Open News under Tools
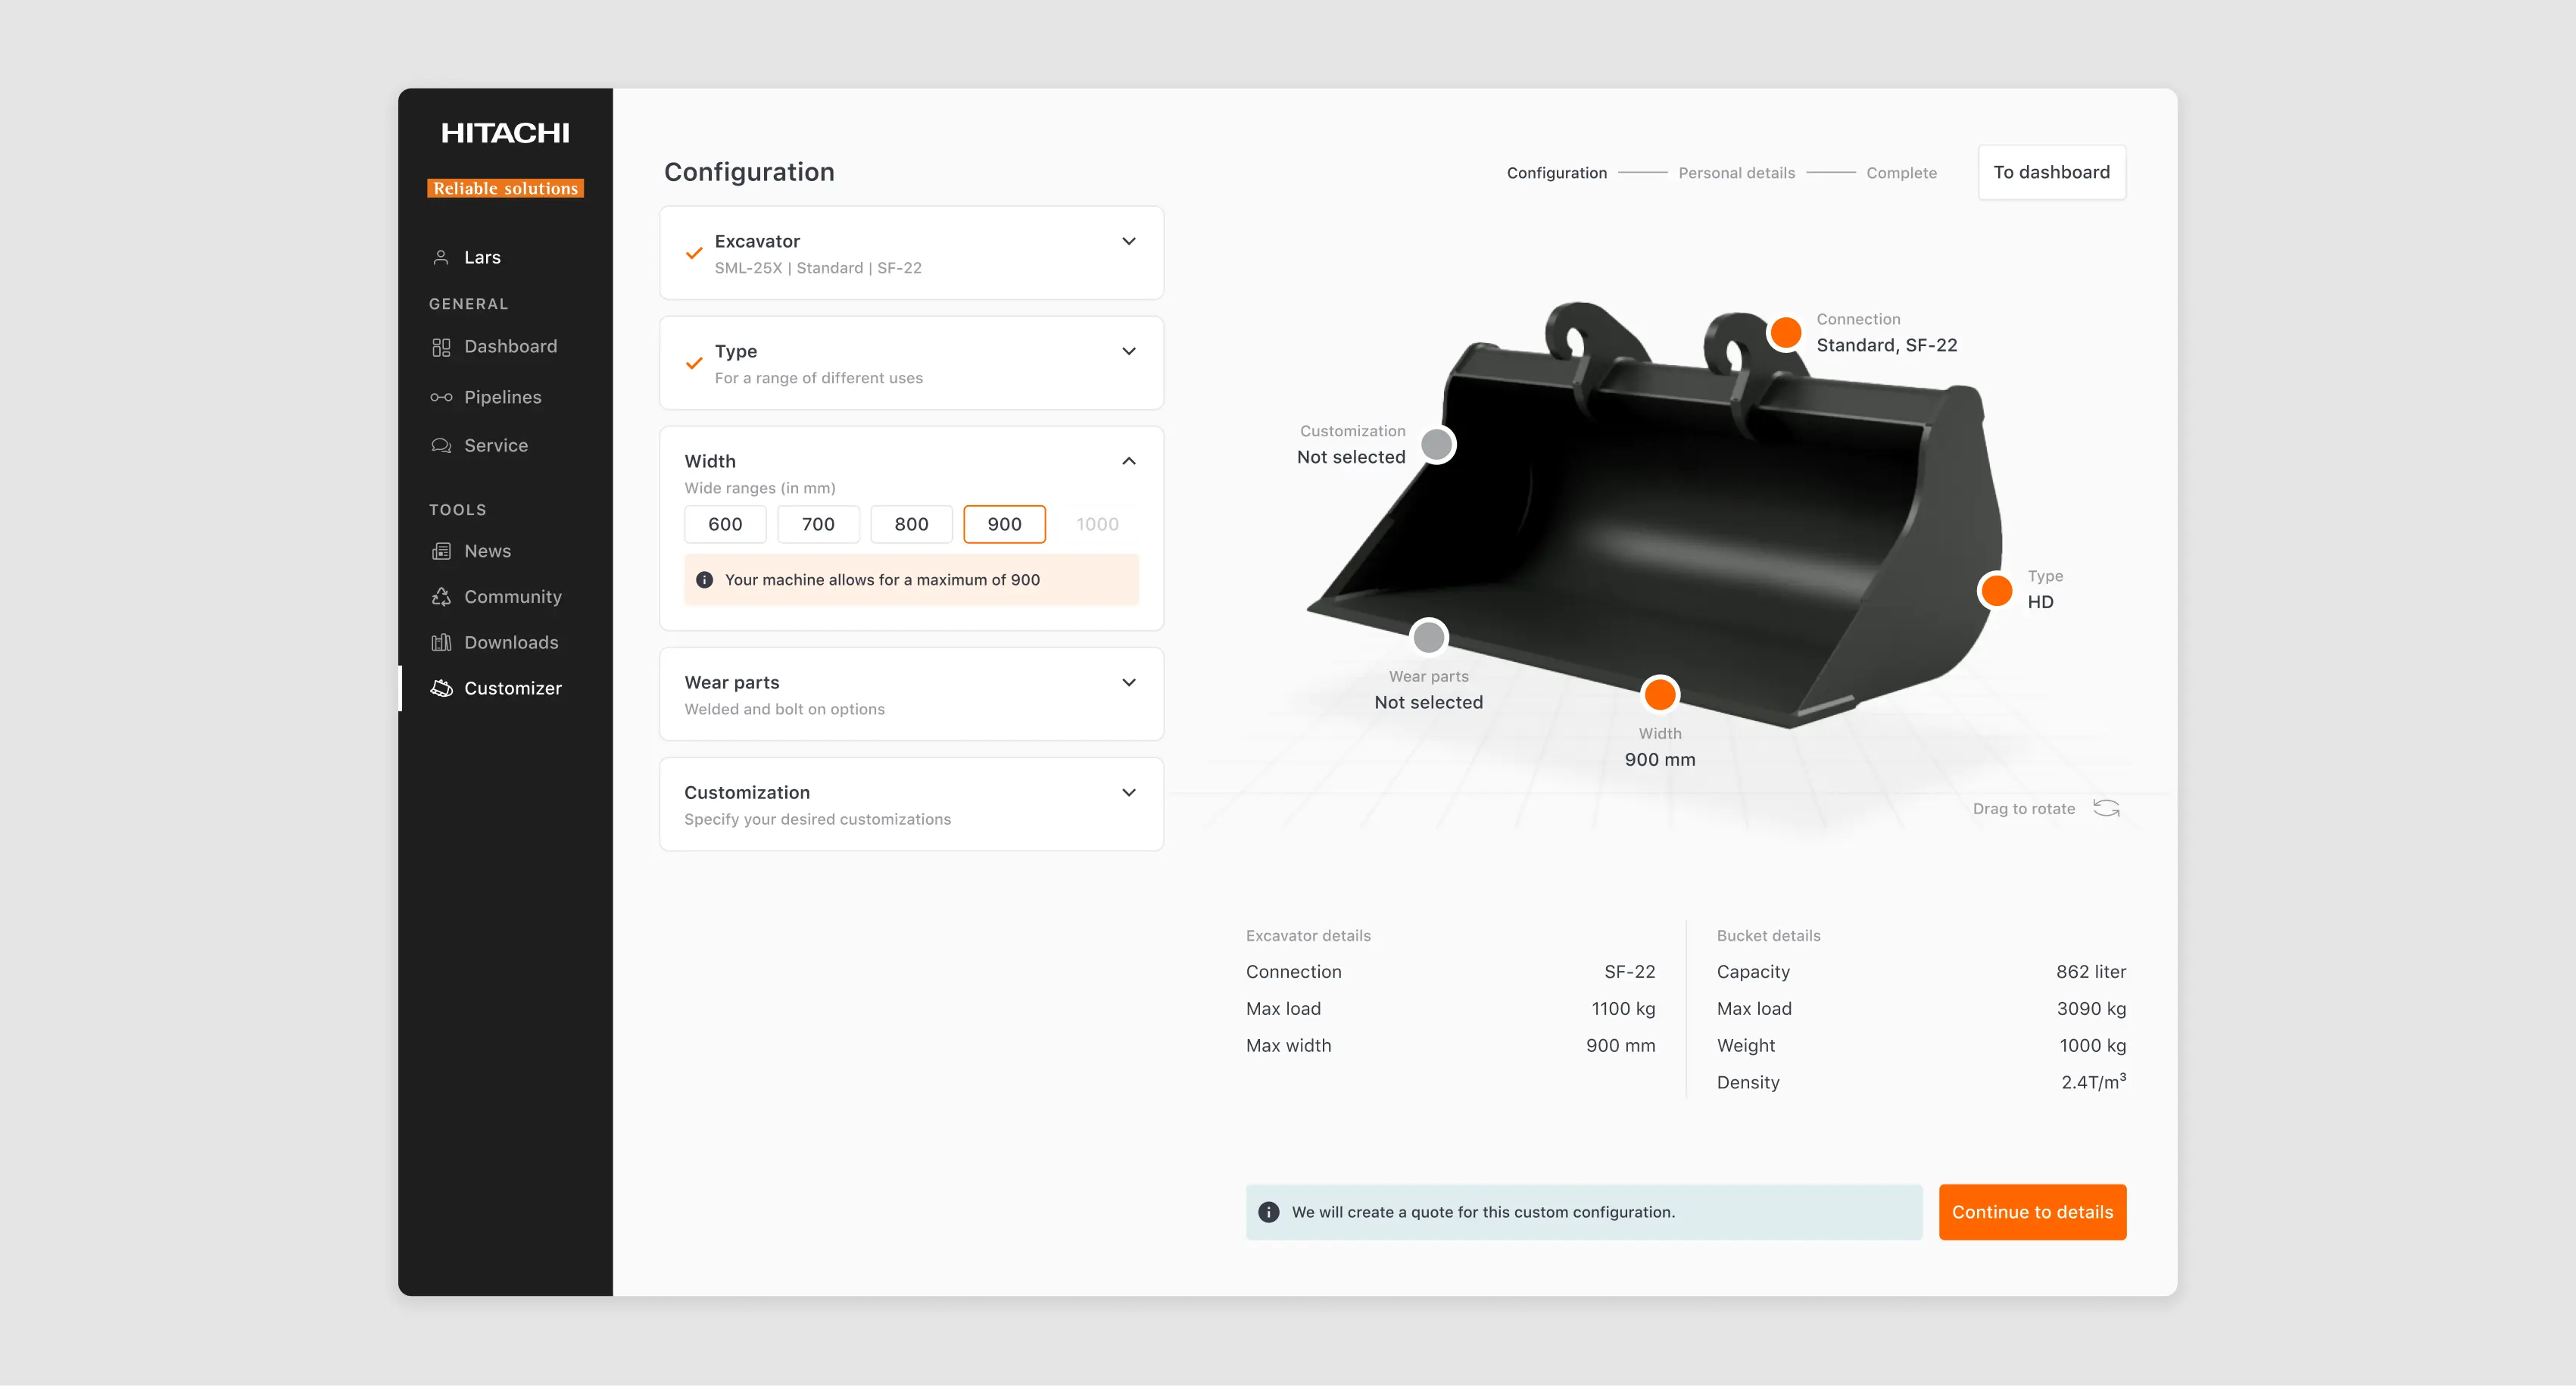 pyautogui.click(x=487, y=551)
